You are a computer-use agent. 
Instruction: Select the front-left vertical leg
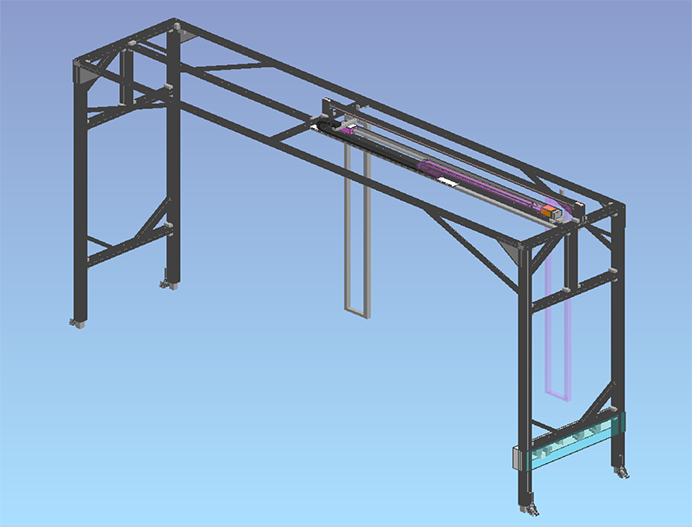(80, 200)
